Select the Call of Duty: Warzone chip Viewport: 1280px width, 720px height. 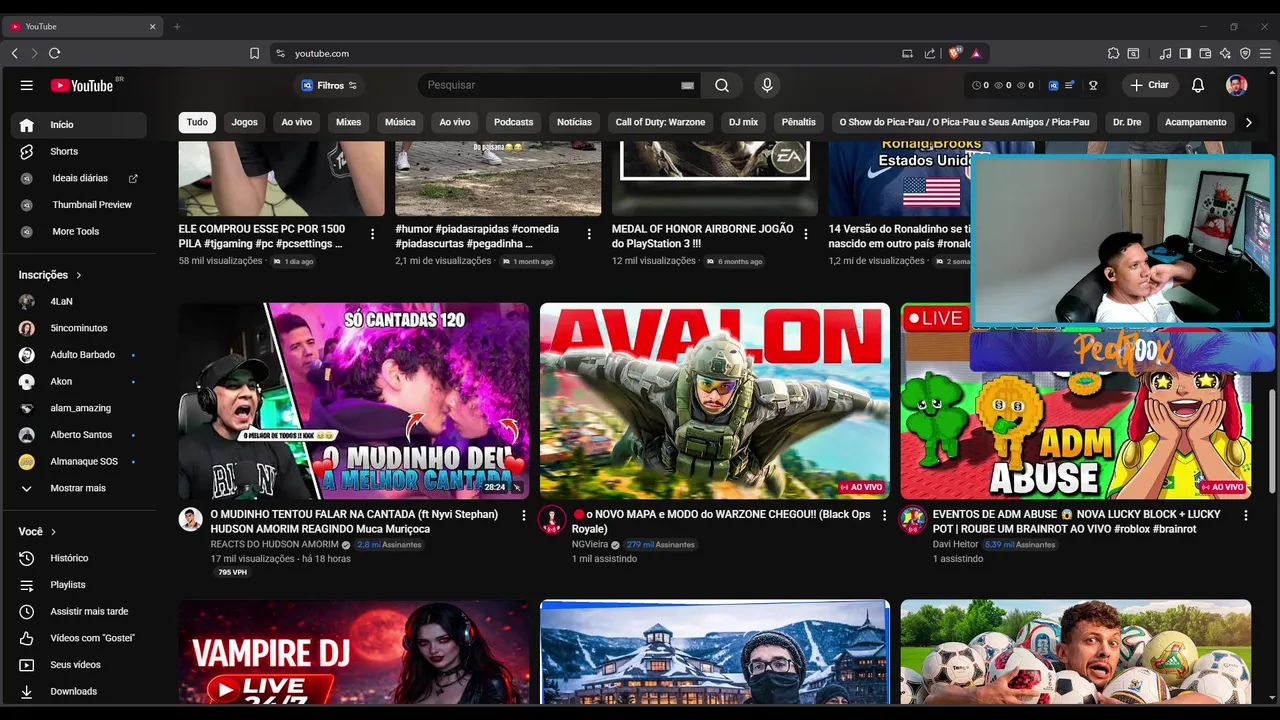point(660,122)
